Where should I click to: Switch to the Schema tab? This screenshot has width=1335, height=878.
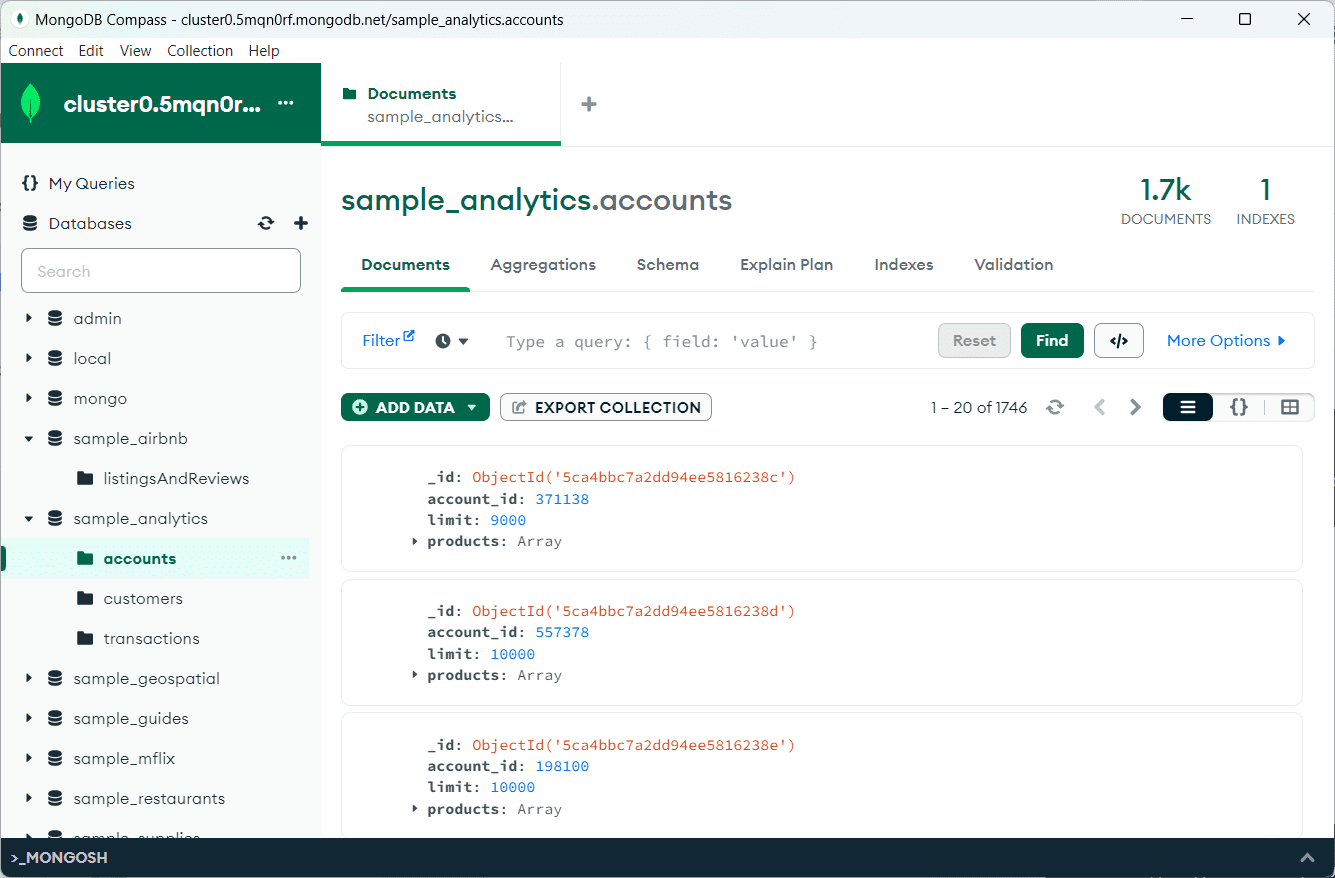pos(668,265)
